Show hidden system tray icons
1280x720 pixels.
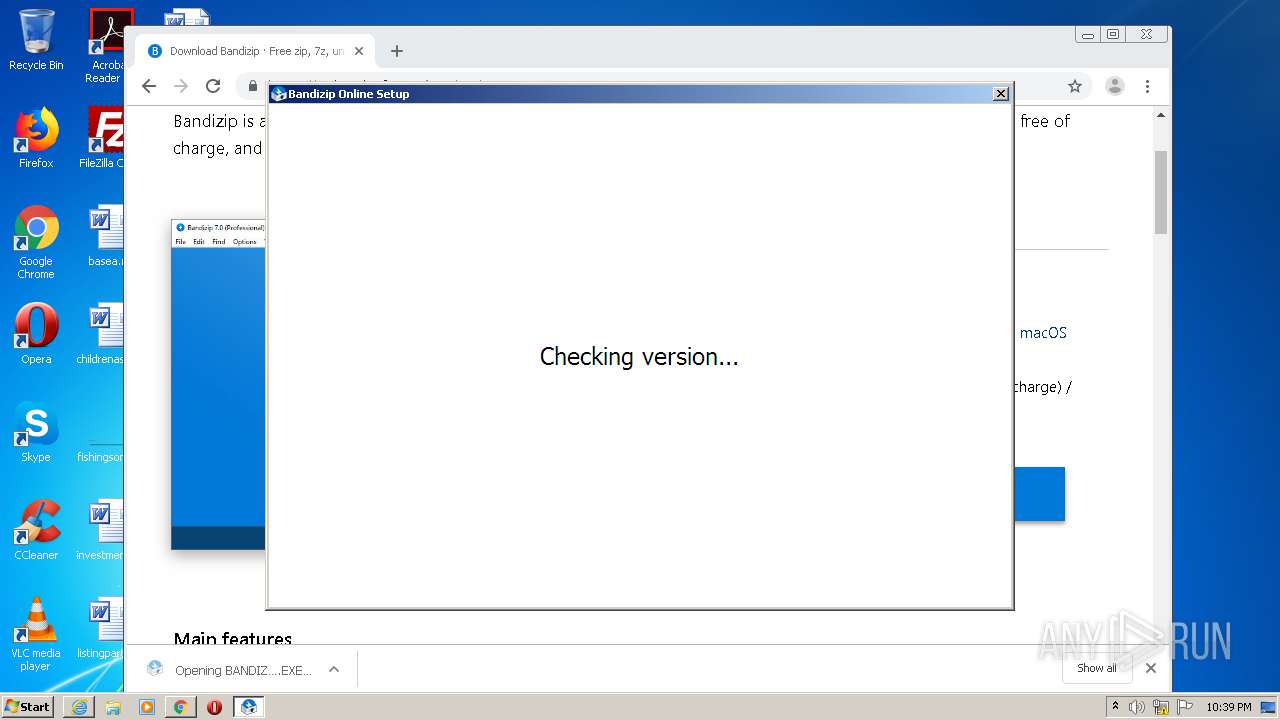pos(1115,707)
